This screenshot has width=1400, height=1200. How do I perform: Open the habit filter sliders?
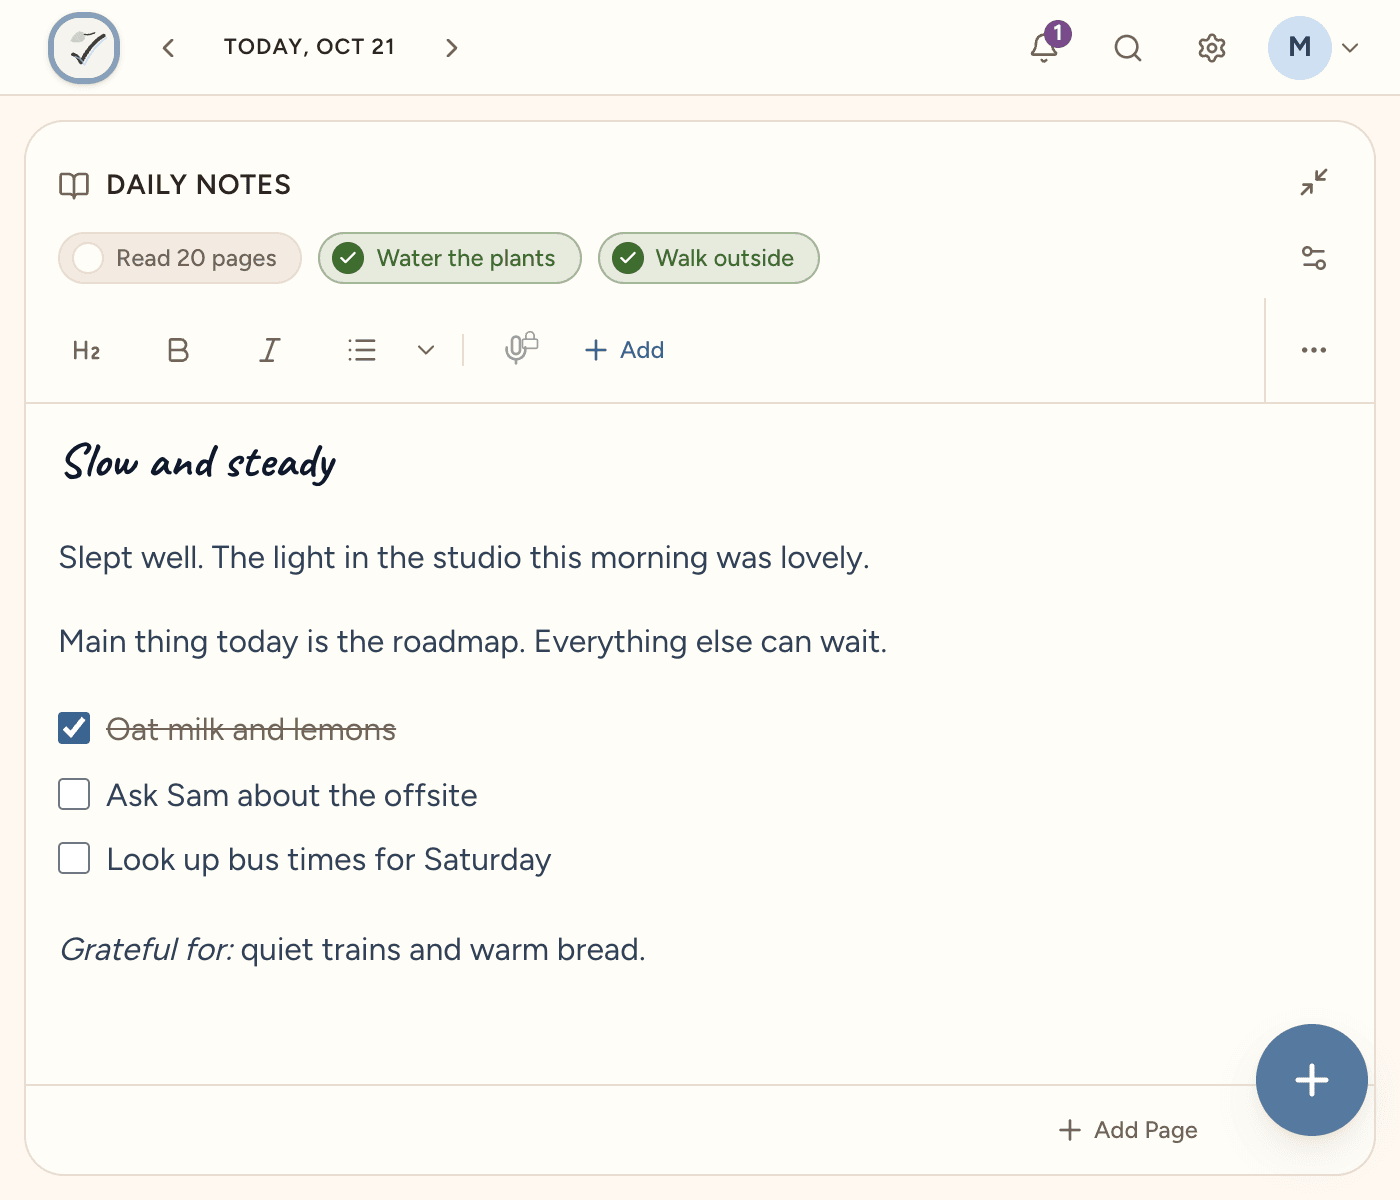[x=1314, y=258]
